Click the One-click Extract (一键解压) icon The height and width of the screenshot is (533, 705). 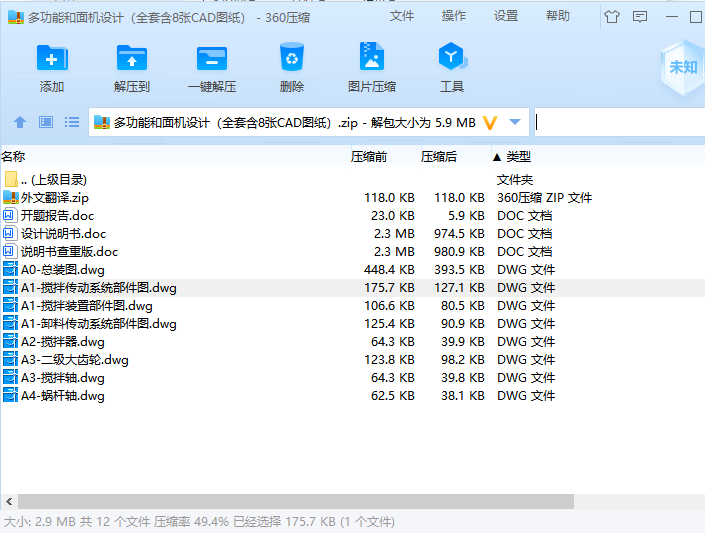(x=212, y=58)
